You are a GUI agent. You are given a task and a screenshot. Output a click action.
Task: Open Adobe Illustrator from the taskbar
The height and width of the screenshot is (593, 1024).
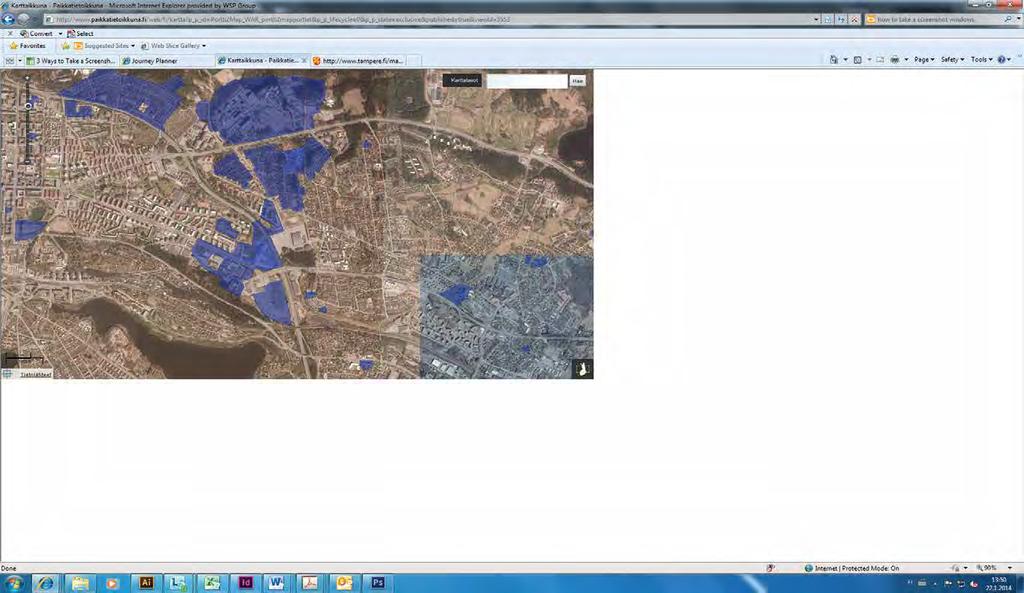coord(146,583)
